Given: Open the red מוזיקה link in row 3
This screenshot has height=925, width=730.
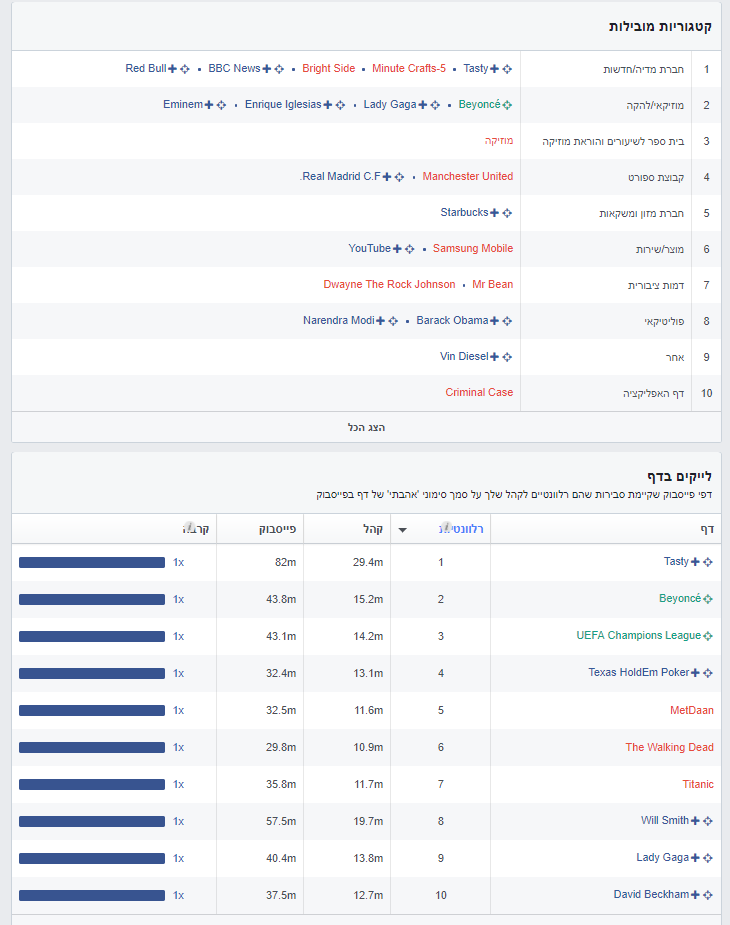Looking at the screenshot, I should [499, 140].
